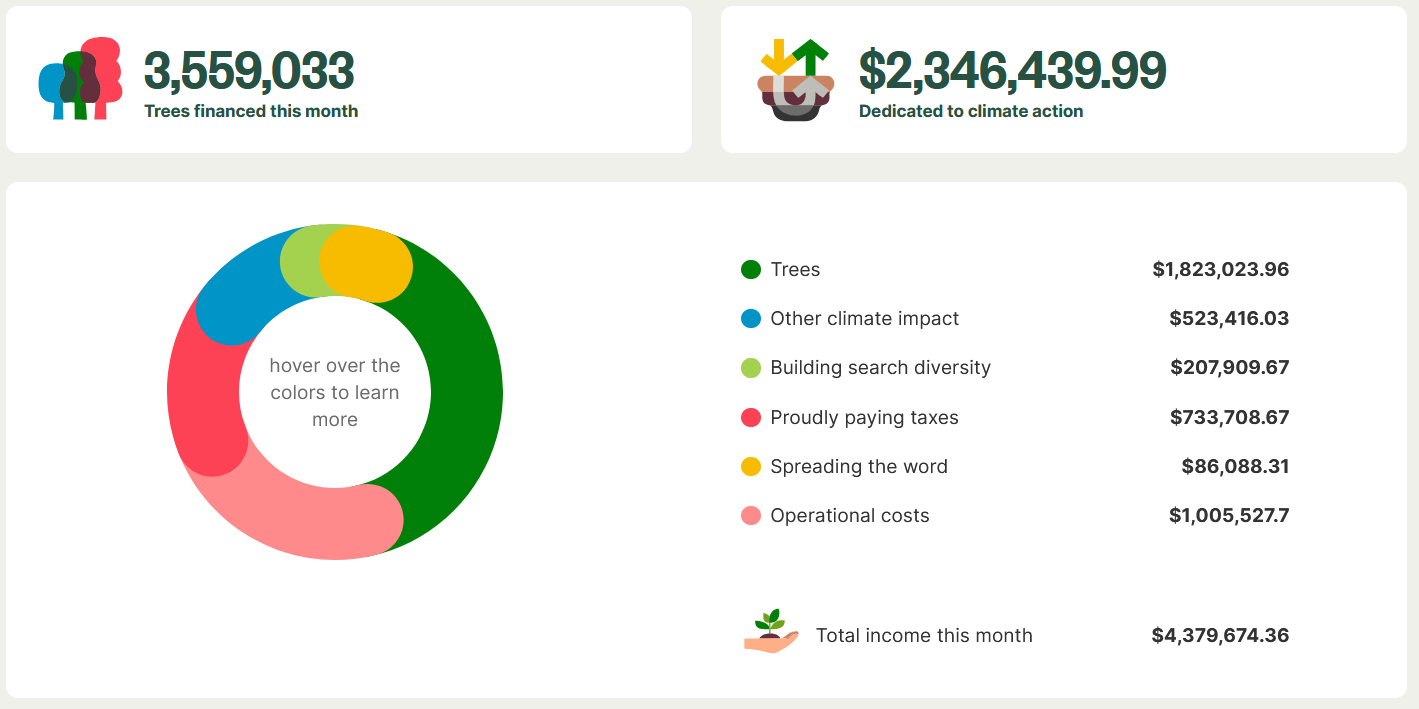The image size is (1419, 709).
Task: Click the pink Operational costs dot
Action: pos(751,515)
